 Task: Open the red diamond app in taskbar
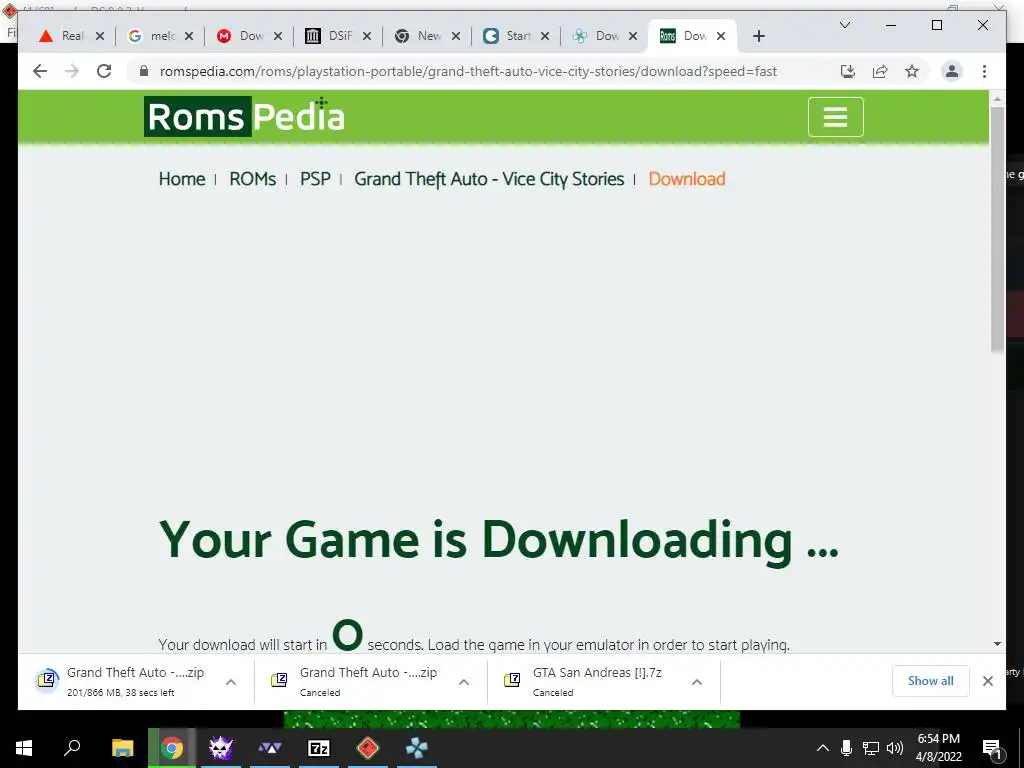(x=368, y=748)
